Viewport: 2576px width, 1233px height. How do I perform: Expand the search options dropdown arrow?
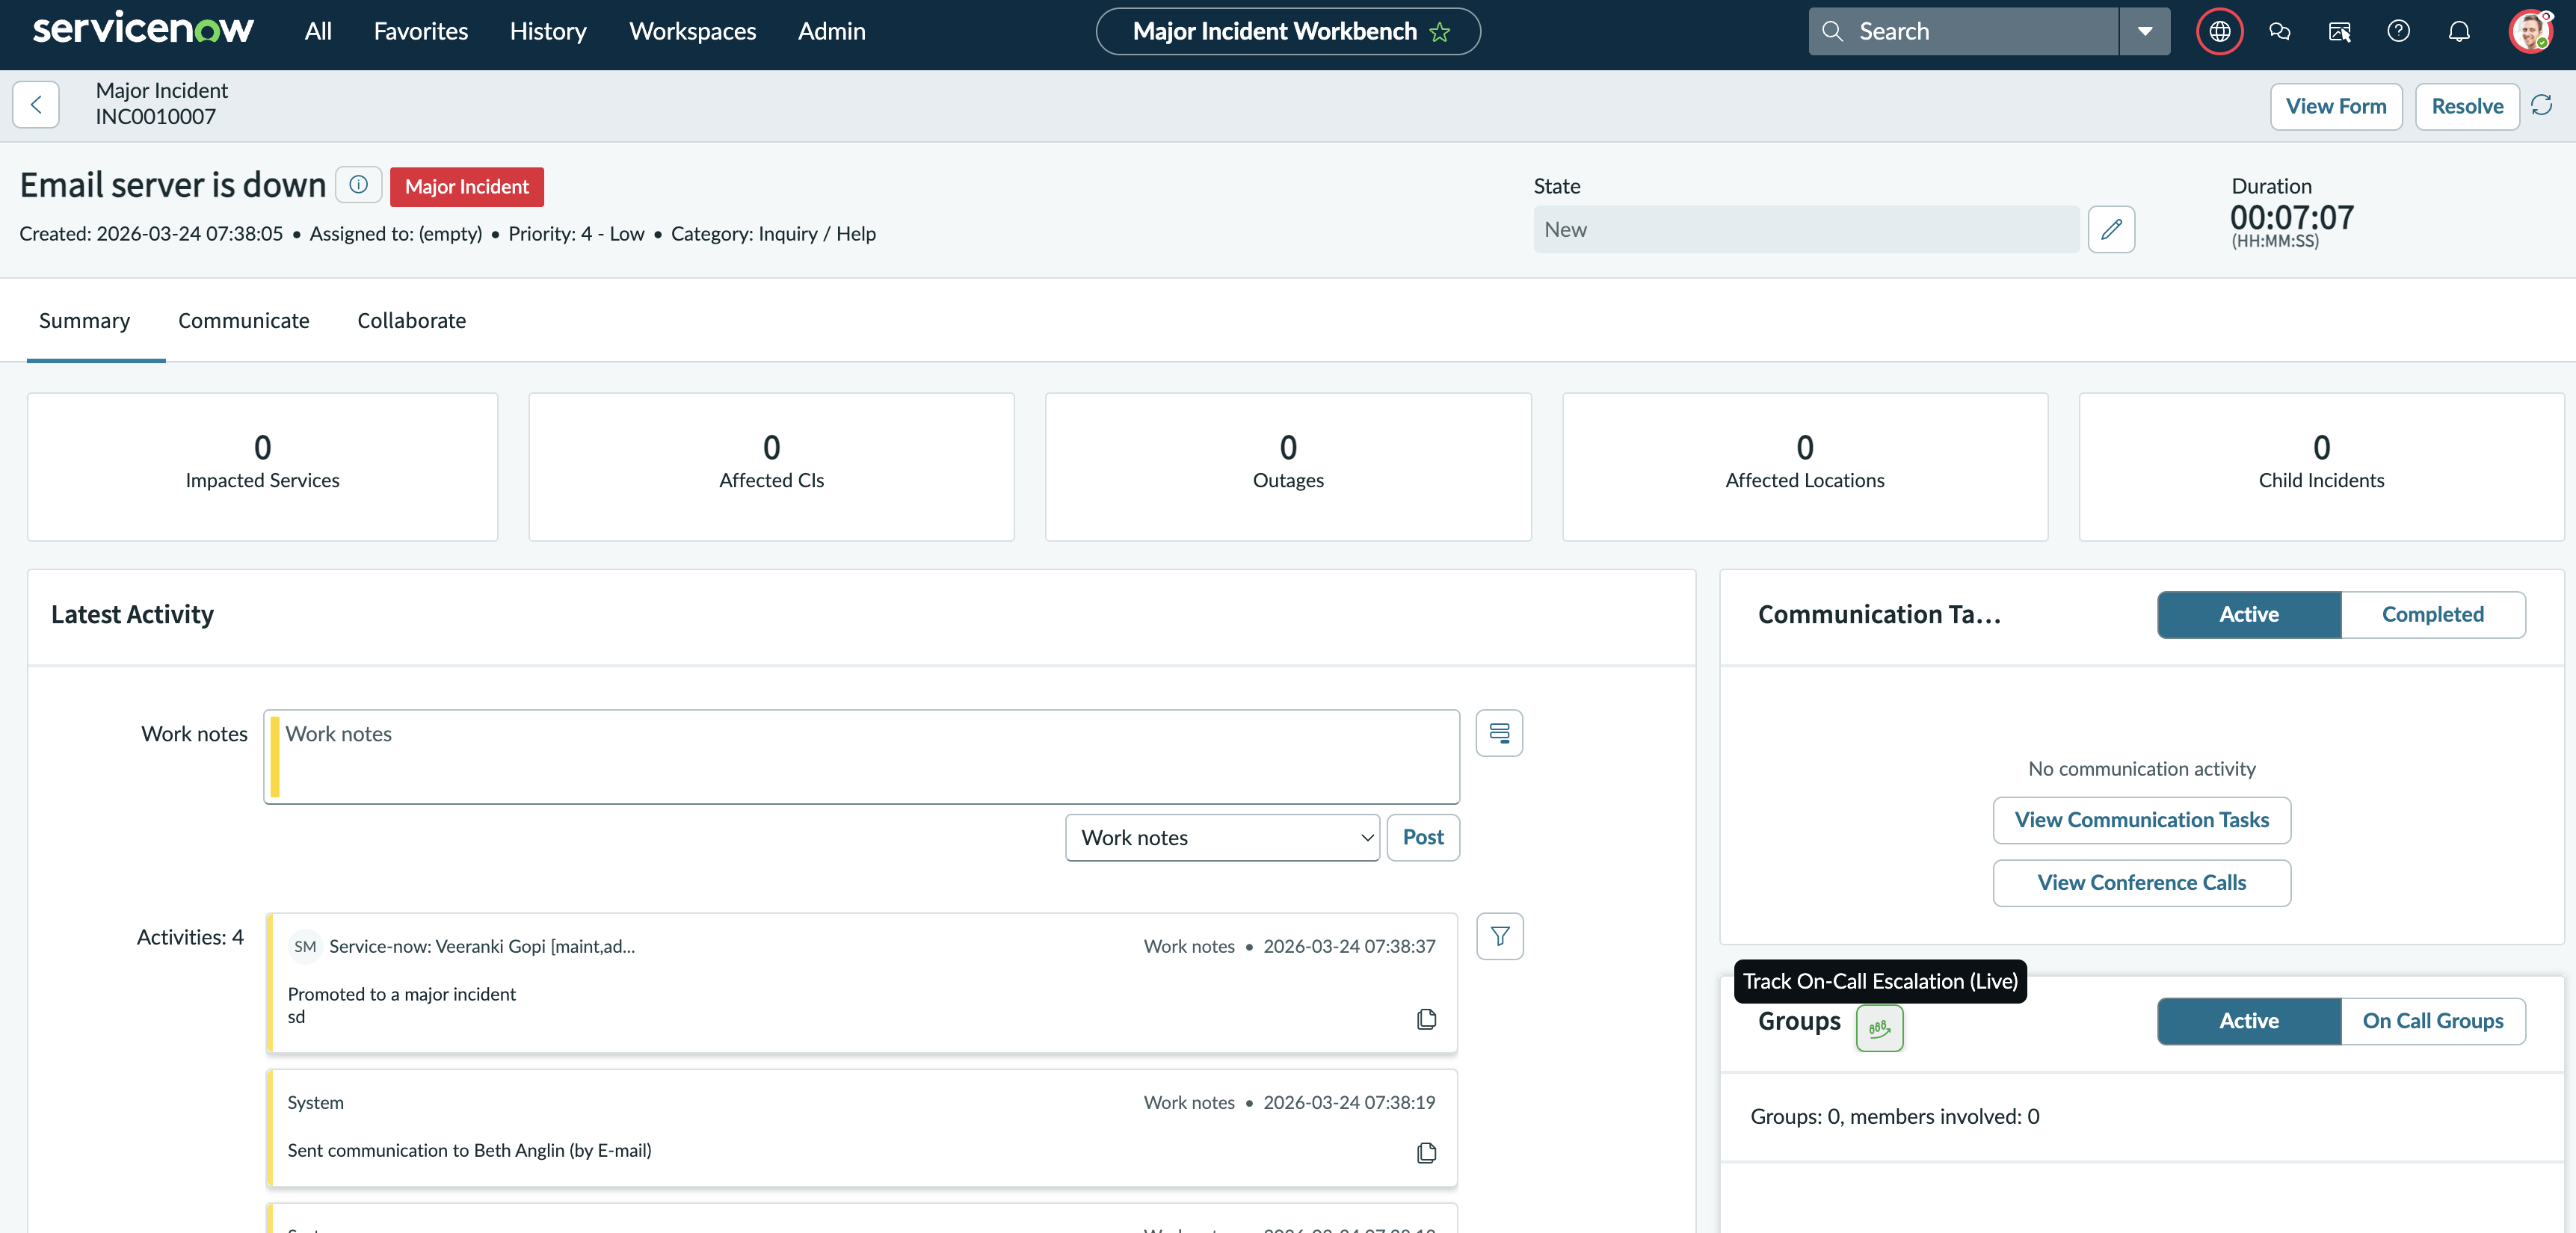2145,31
